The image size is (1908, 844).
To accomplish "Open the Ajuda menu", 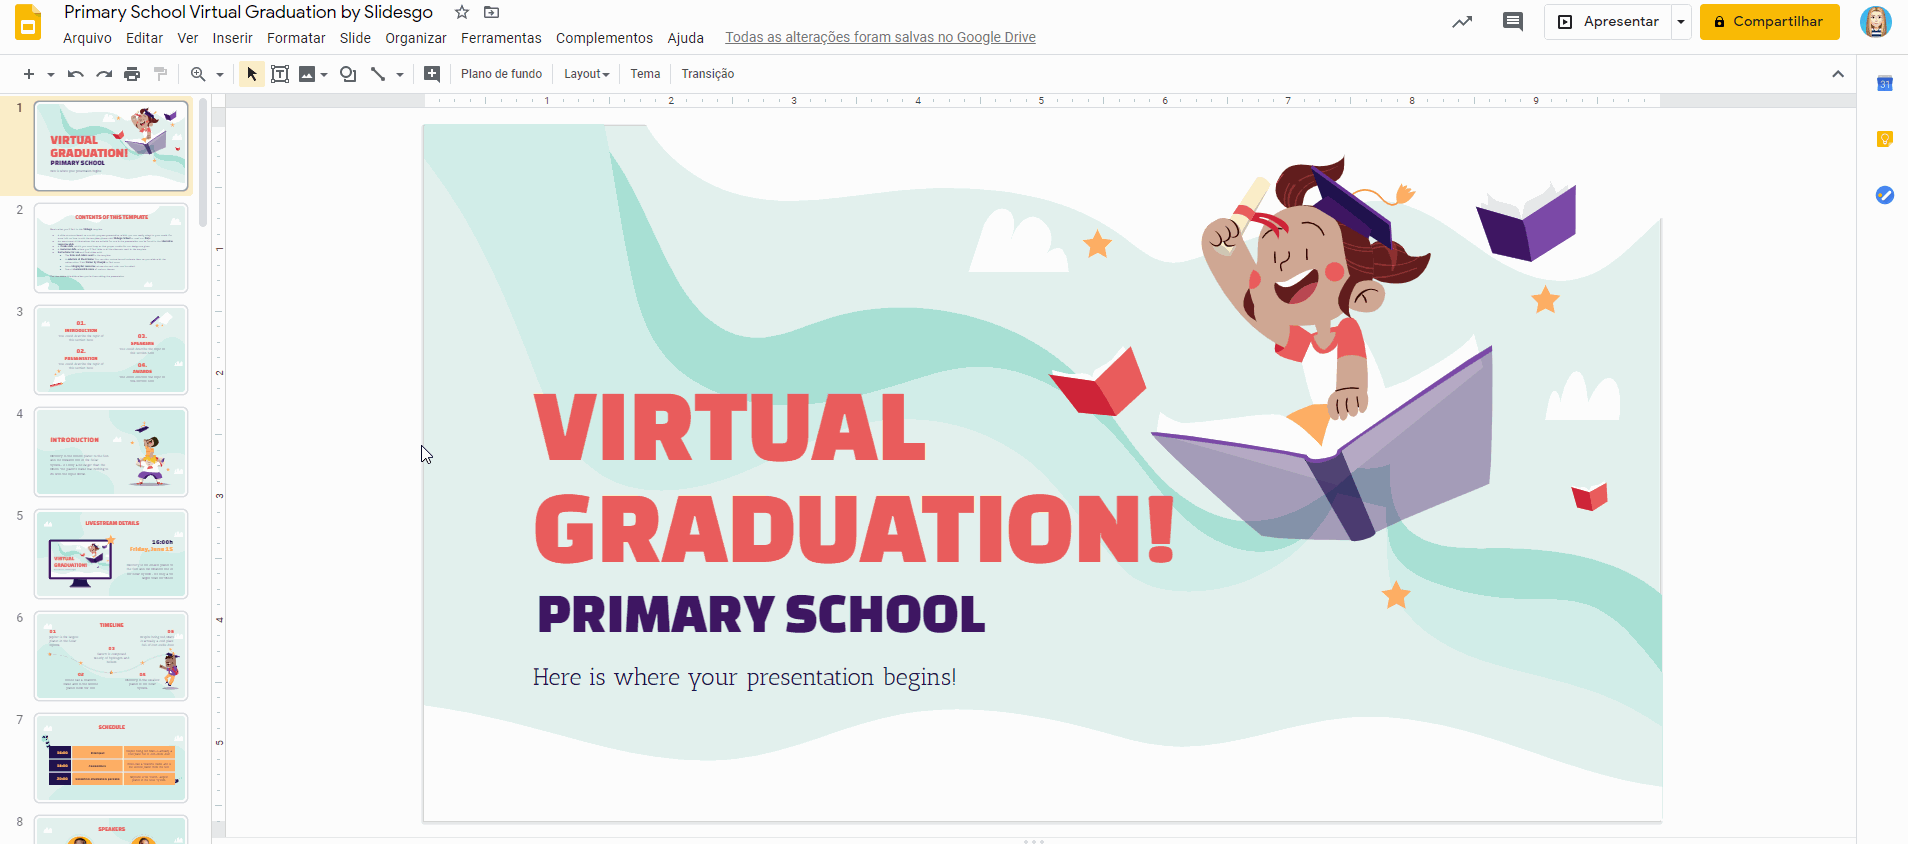I will pyautogui.click(x=686, y=38).
